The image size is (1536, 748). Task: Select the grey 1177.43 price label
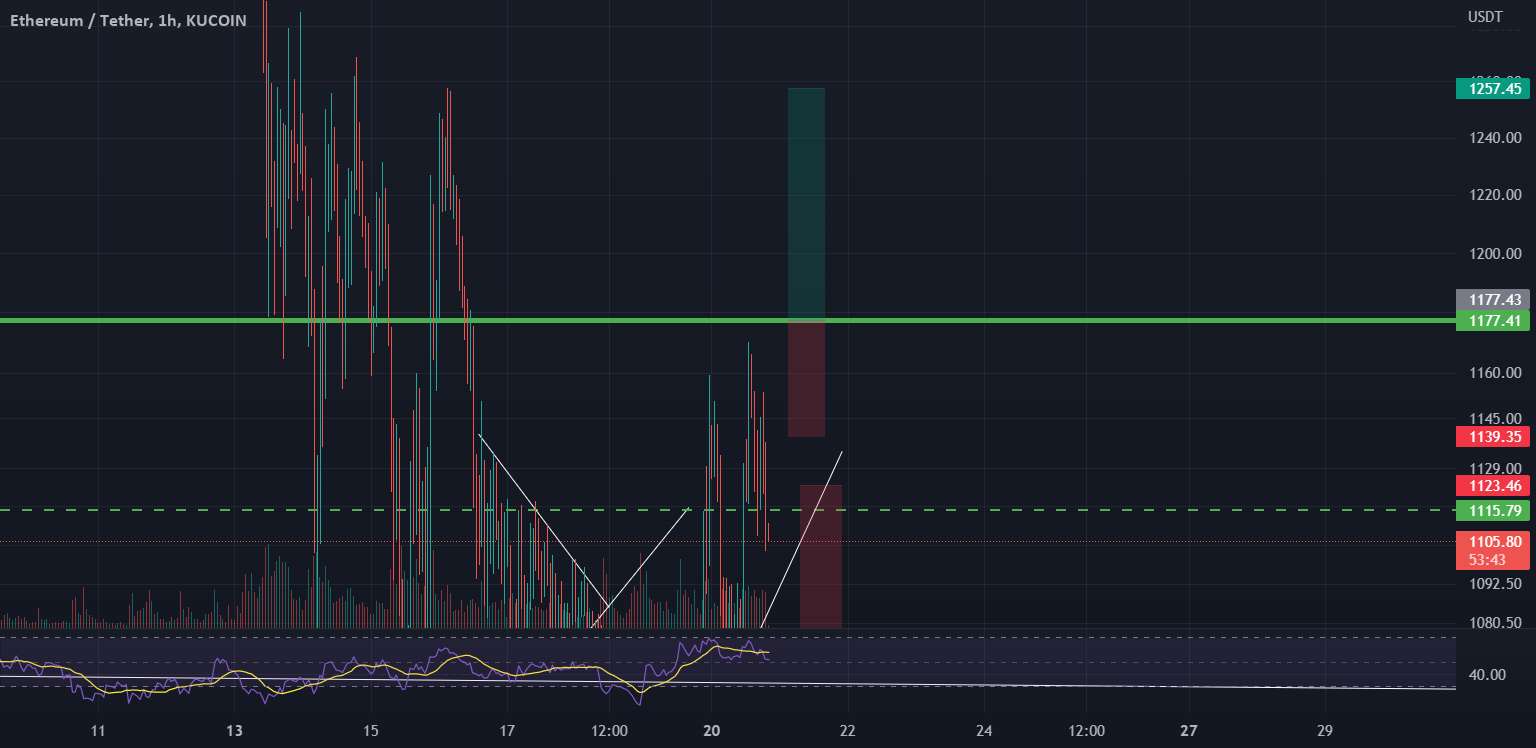pos(1493,299)
